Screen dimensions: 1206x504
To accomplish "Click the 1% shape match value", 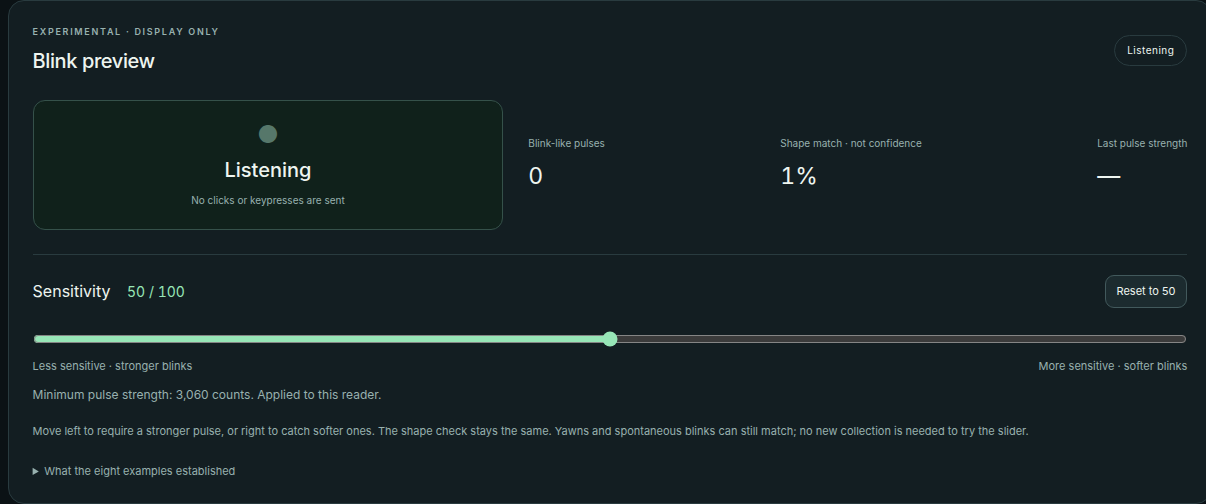I will [799, 177].
